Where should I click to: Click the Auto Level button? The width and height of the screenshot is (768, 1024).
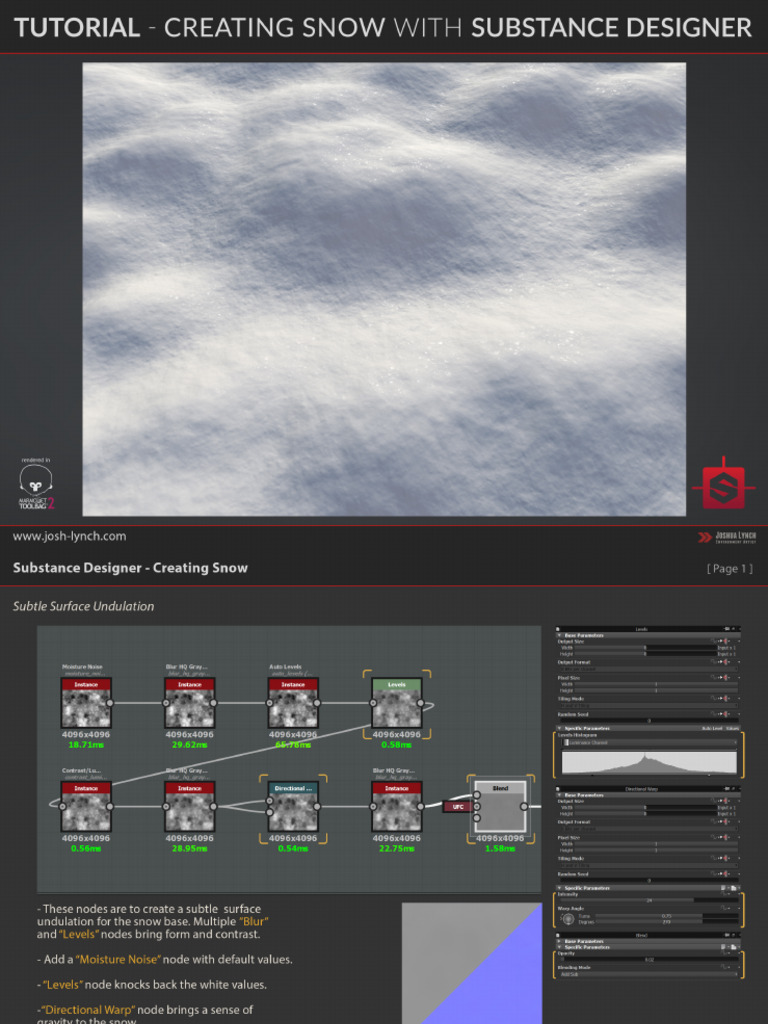click(x=712, y=728)
